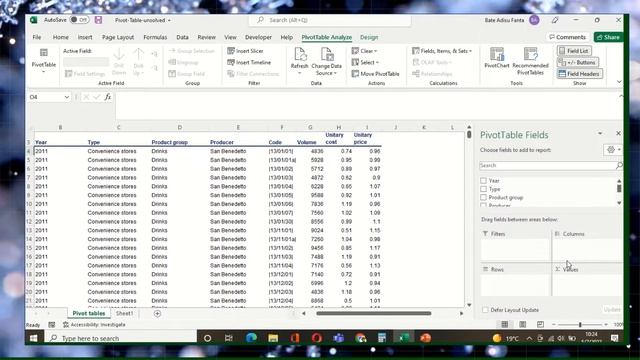640x360 pixels.
Task: Add a new sheet
Action: pyautogui.click(x=157, y=313)
